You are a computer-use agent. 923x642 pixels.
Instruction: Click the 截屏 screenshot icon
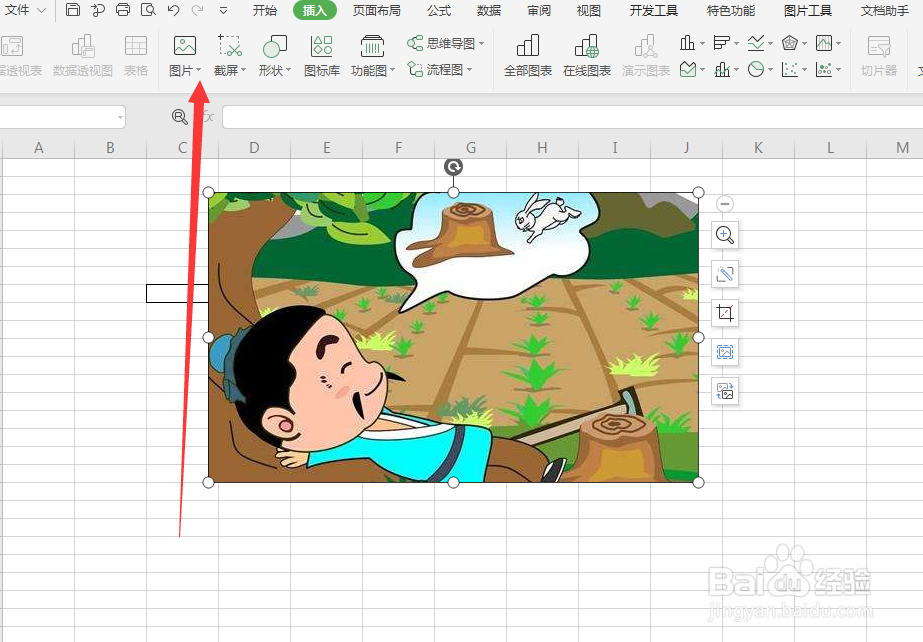[230, 46]
